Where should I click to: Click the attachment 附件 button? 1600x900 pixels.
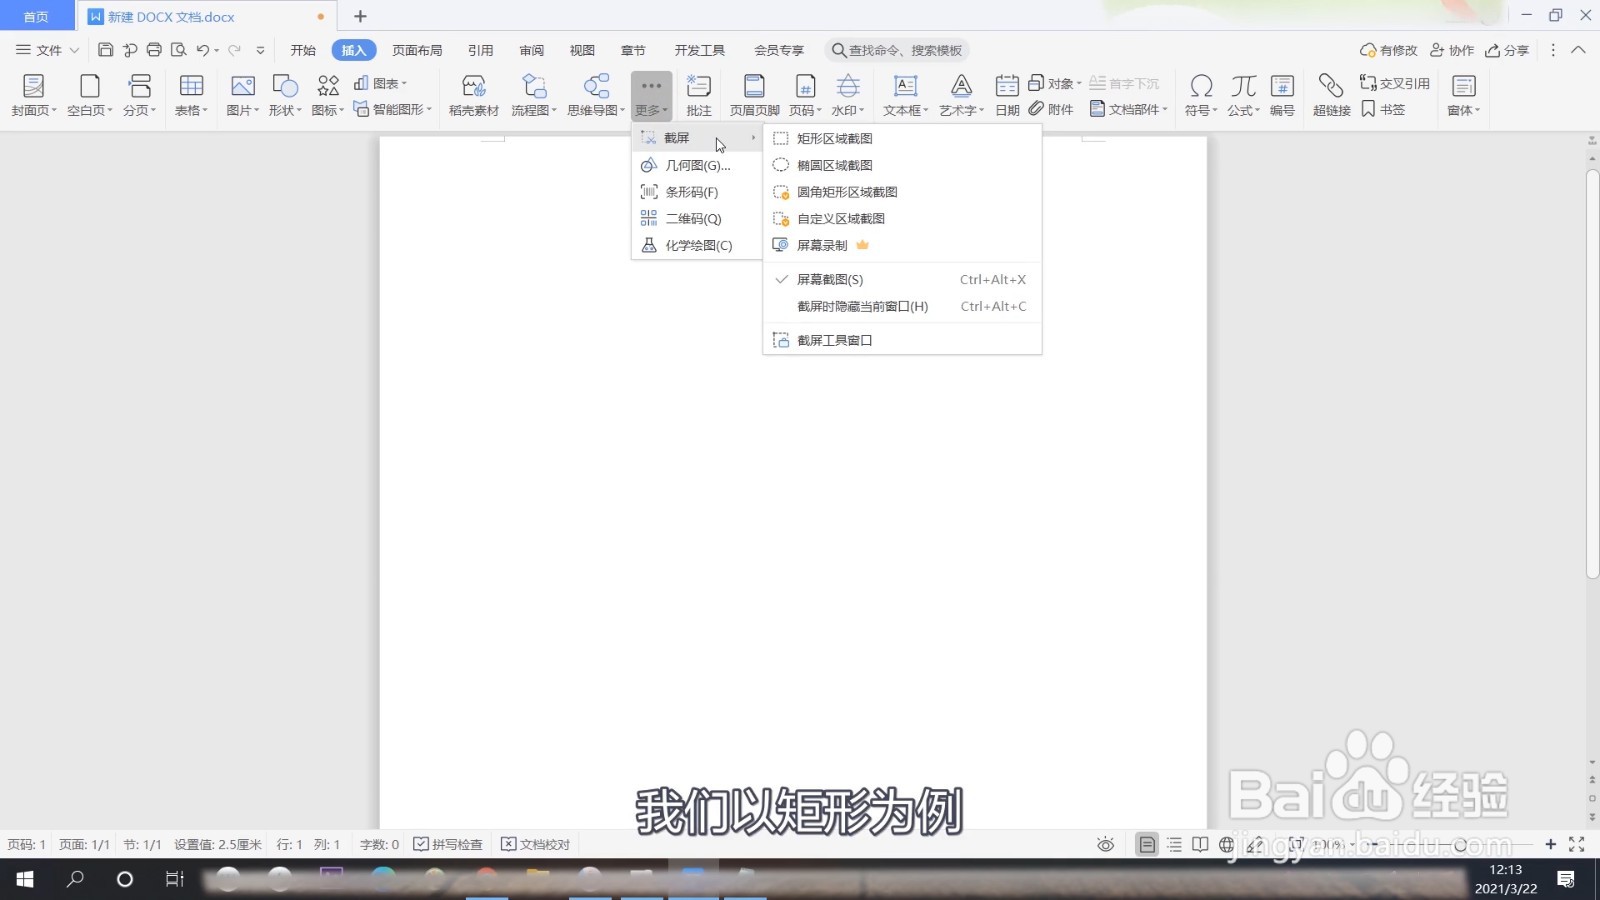click(1051, 109)
